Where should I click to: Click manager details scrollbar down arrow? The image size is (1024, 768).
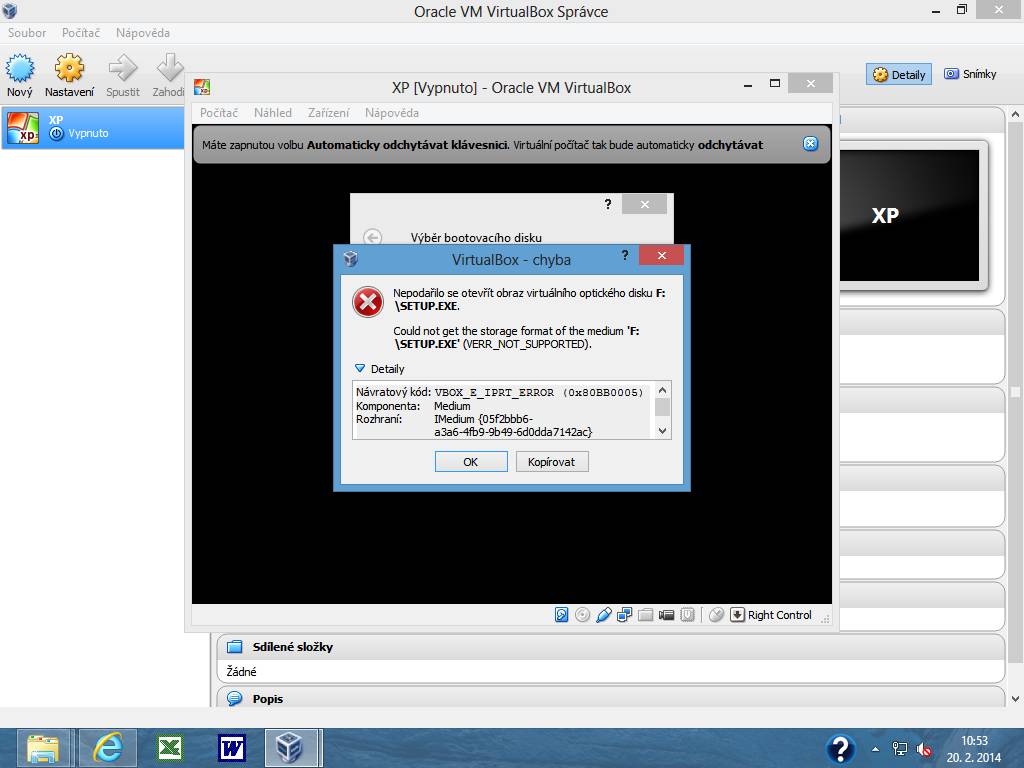click(1016, 699)
